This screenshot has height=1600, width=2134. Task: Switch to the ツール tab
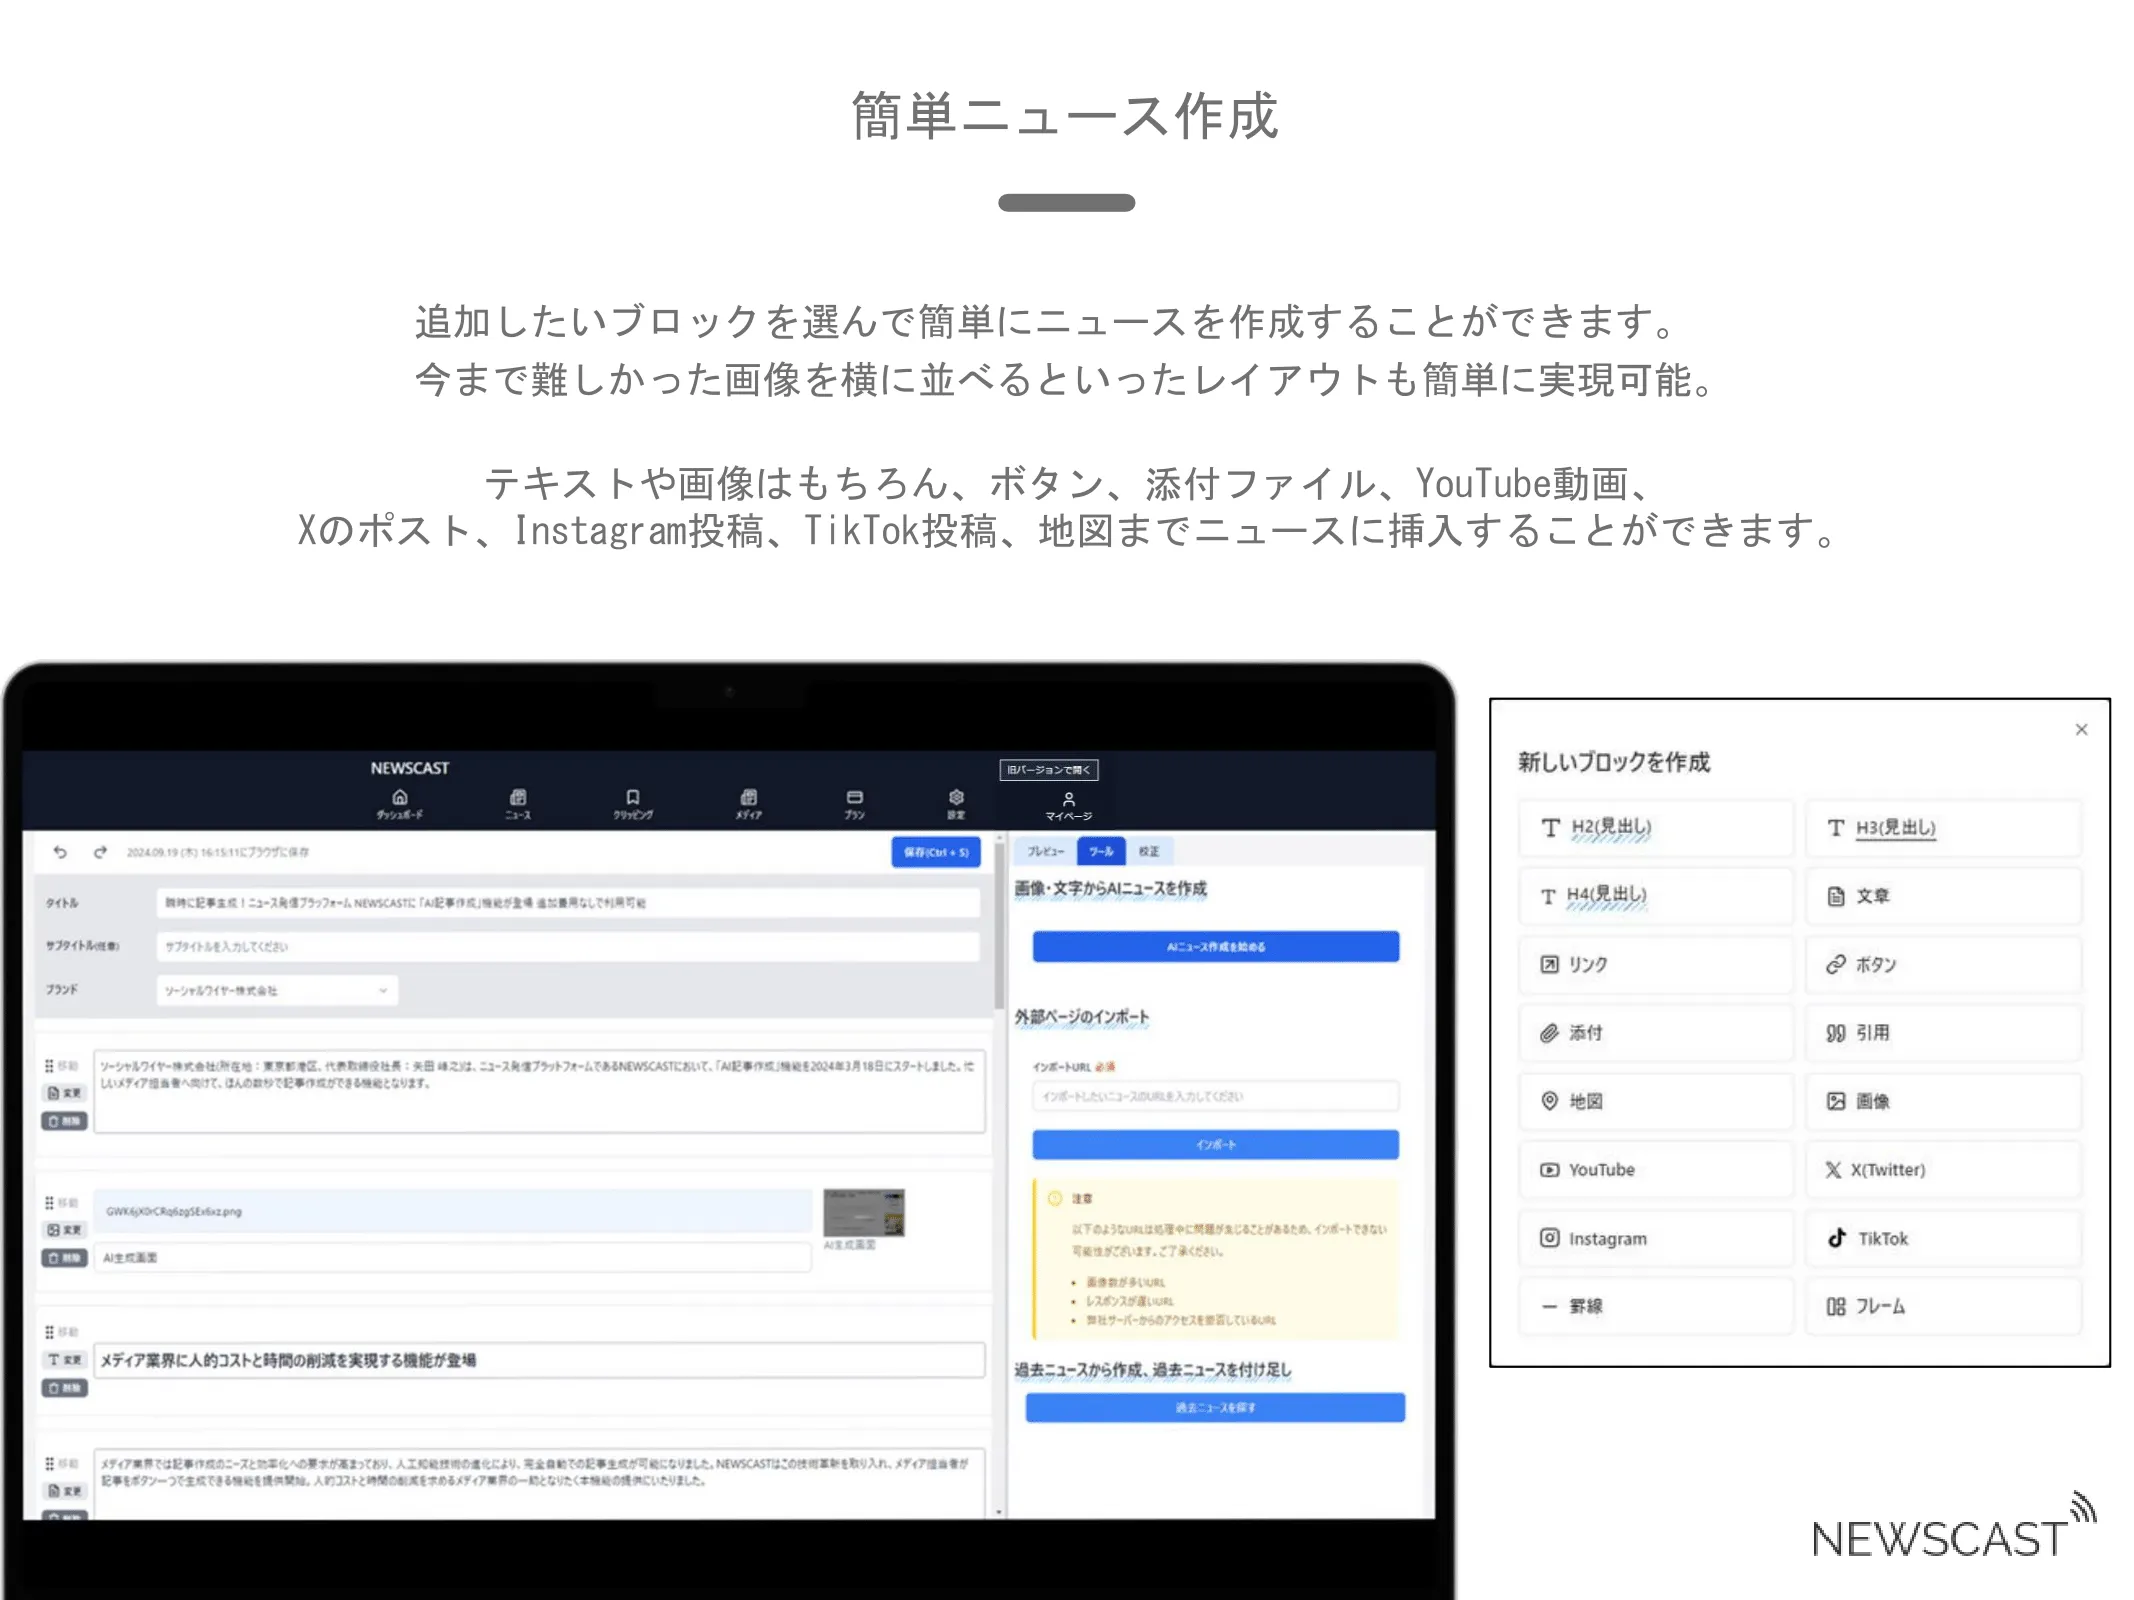click(1101, 851)
